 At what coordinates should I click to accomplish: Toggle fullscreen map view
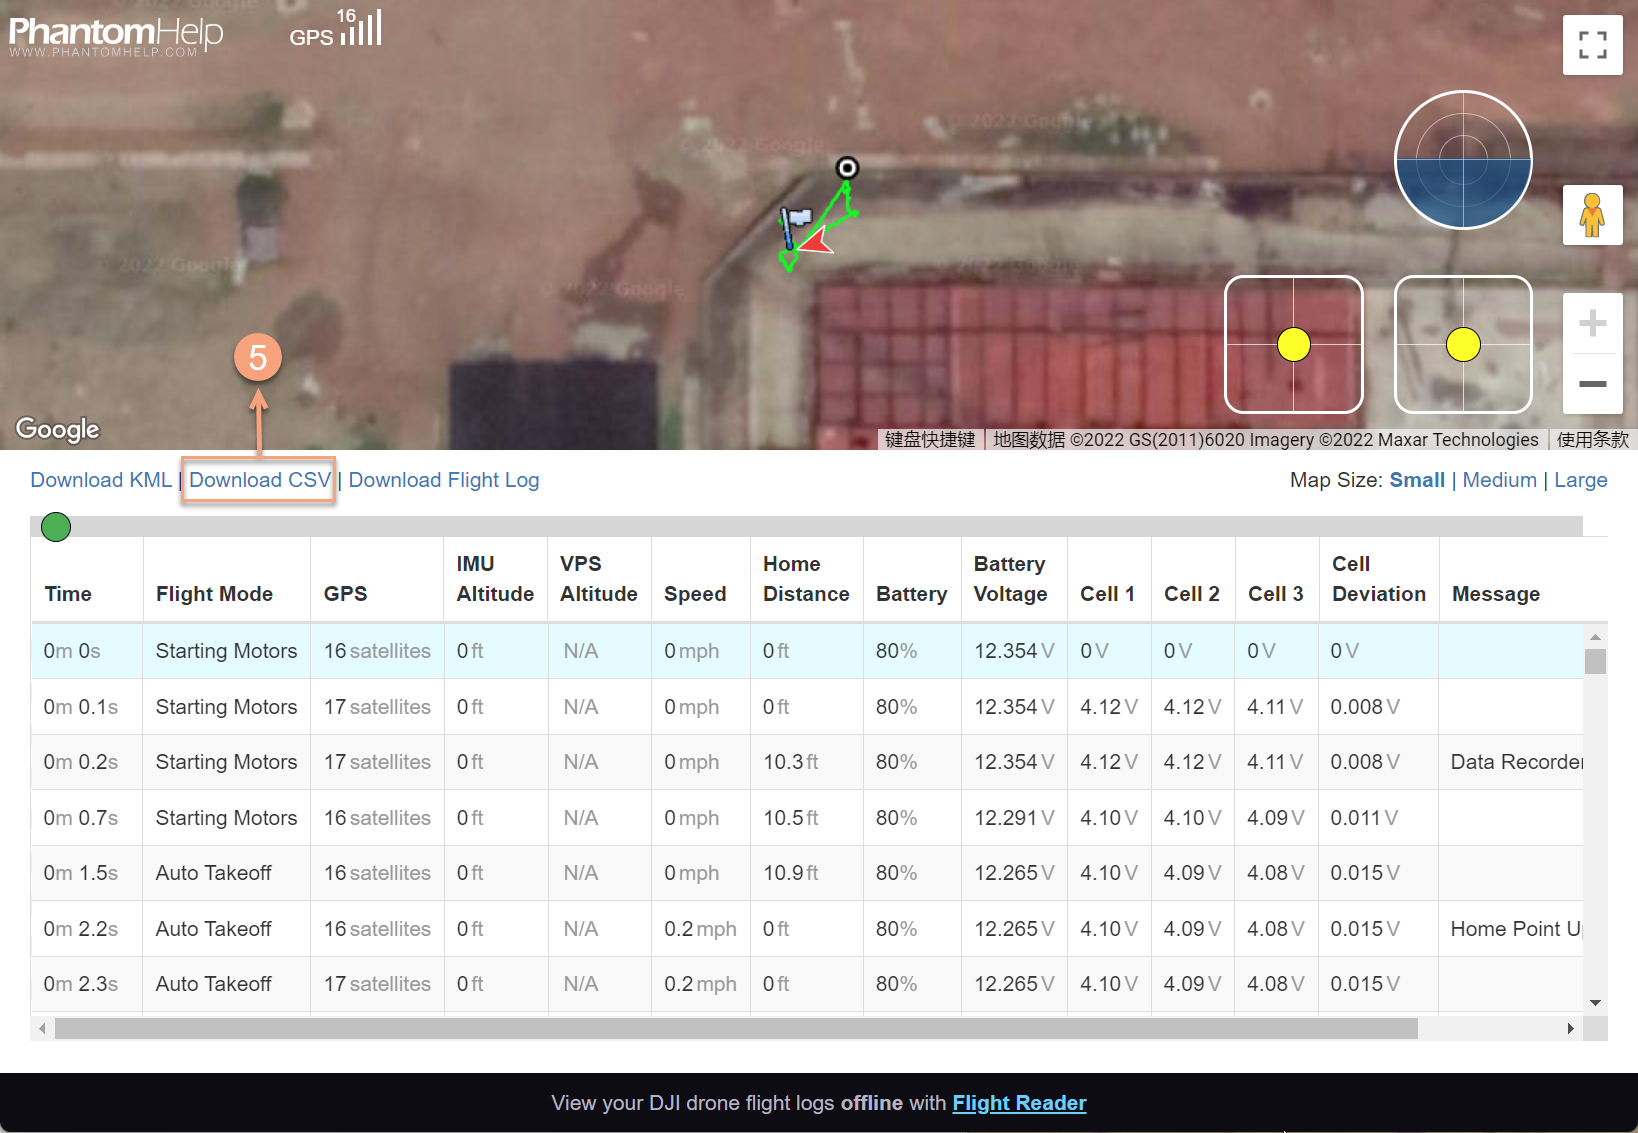pos(1592,45)
